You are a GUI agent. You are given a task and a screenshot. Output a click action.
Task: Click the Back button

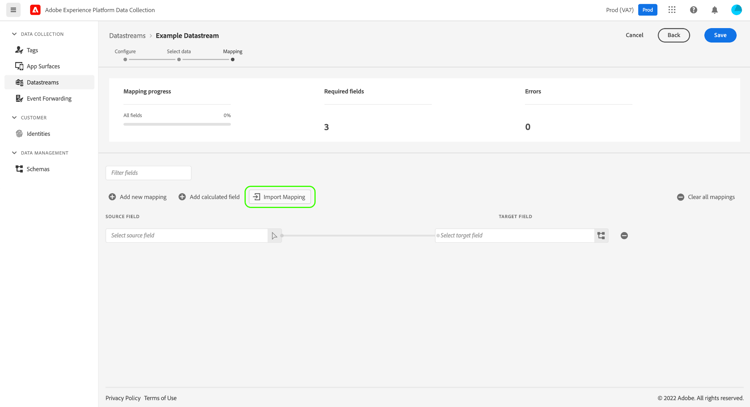pyautogui.click(x=673, y=35)
